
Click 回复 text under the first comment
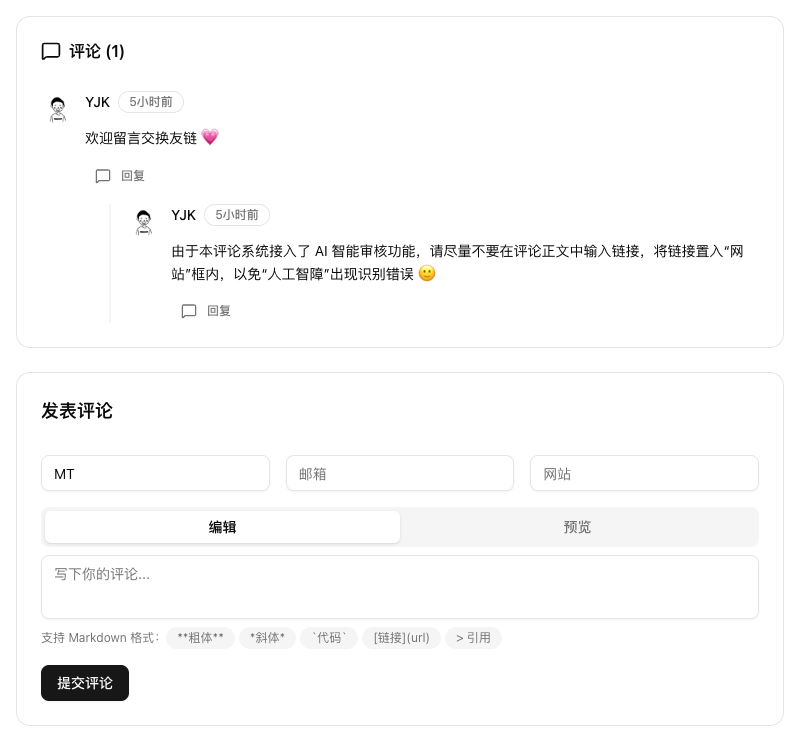point(133,176)
